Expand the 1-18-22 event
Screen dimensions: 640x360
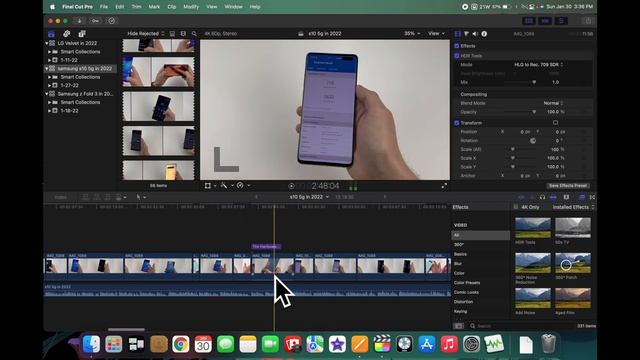point(49,111)
